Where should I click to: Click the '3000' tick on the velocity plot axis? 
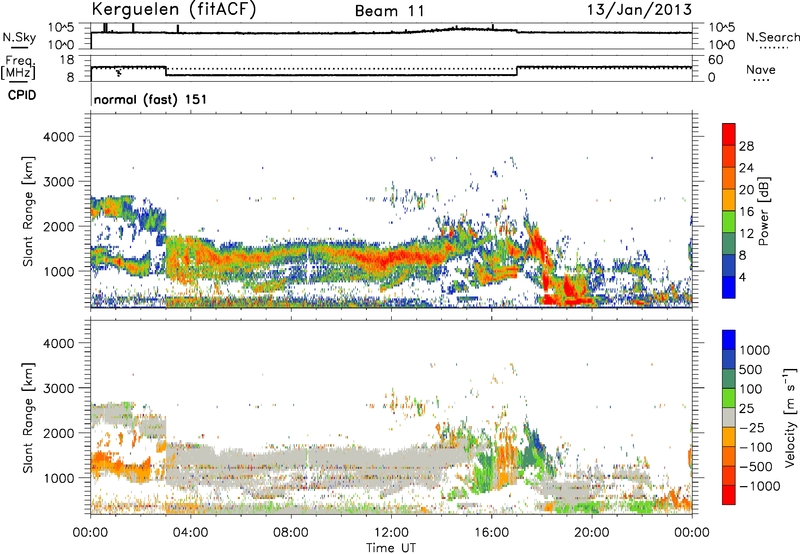(58, 388)
